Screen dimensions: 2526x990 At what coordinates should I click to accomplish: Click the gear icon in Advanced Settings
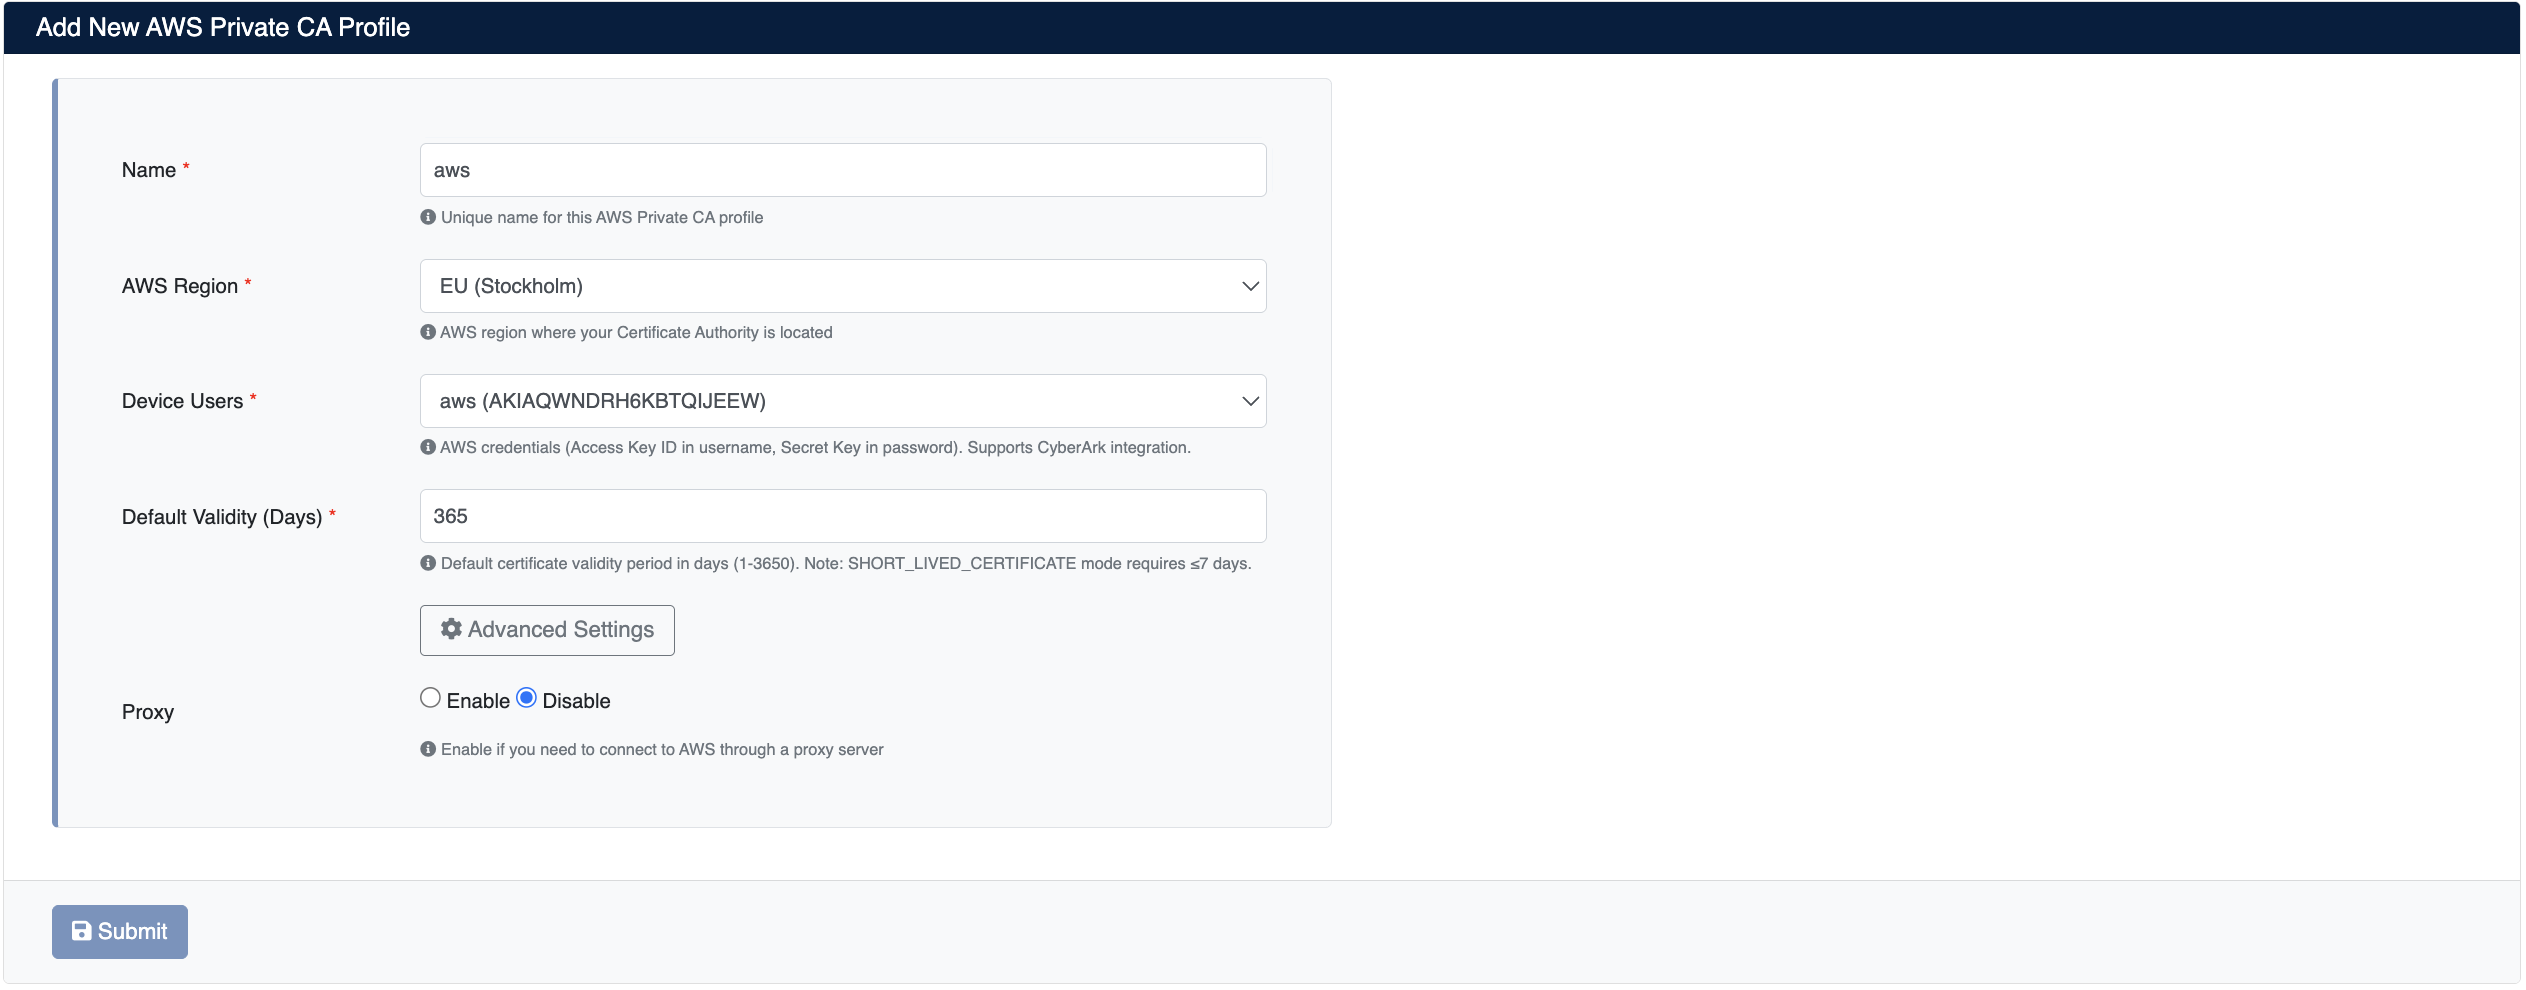pyautogui.click(x=452, y=629)
